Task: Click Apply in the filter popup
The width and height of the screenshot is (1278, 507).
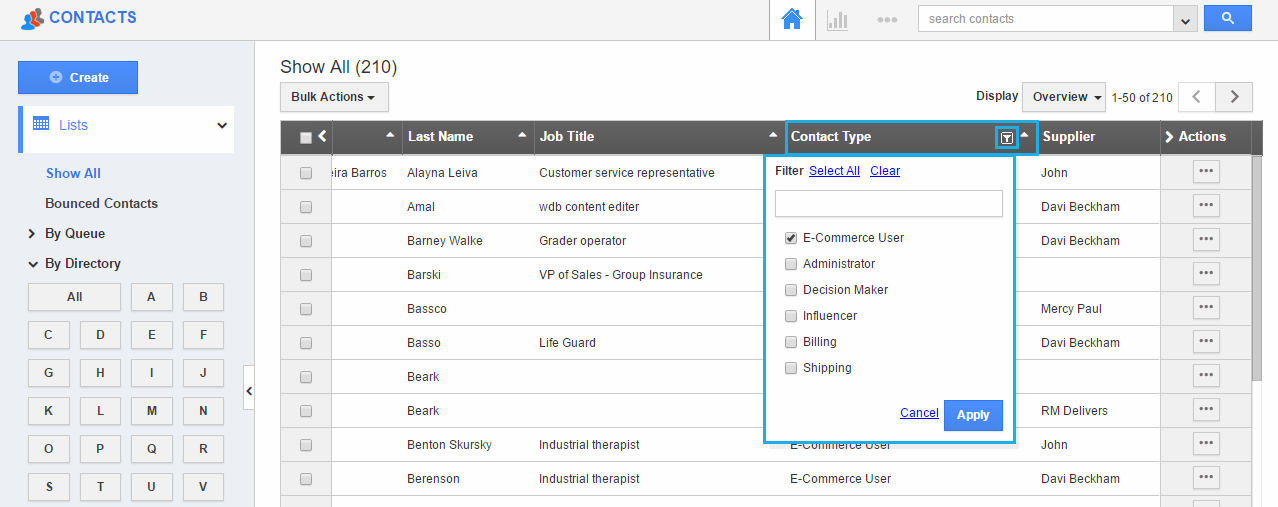Action: (x=972, y=415)
